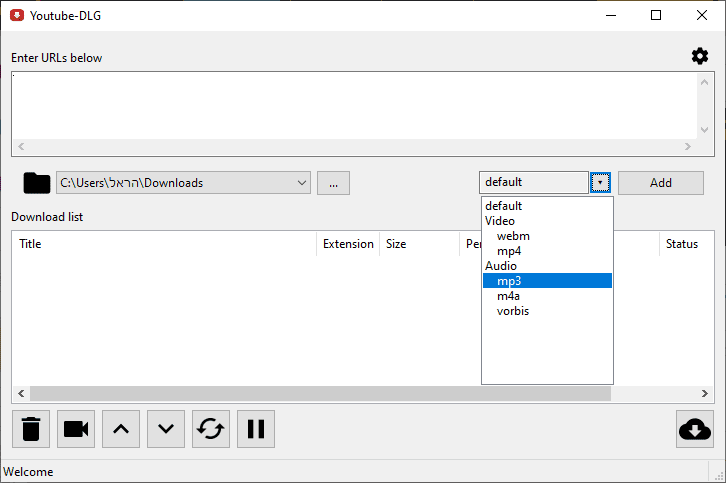Click URL box scroll down arrow
726x483 pixels.
[705, 130]
